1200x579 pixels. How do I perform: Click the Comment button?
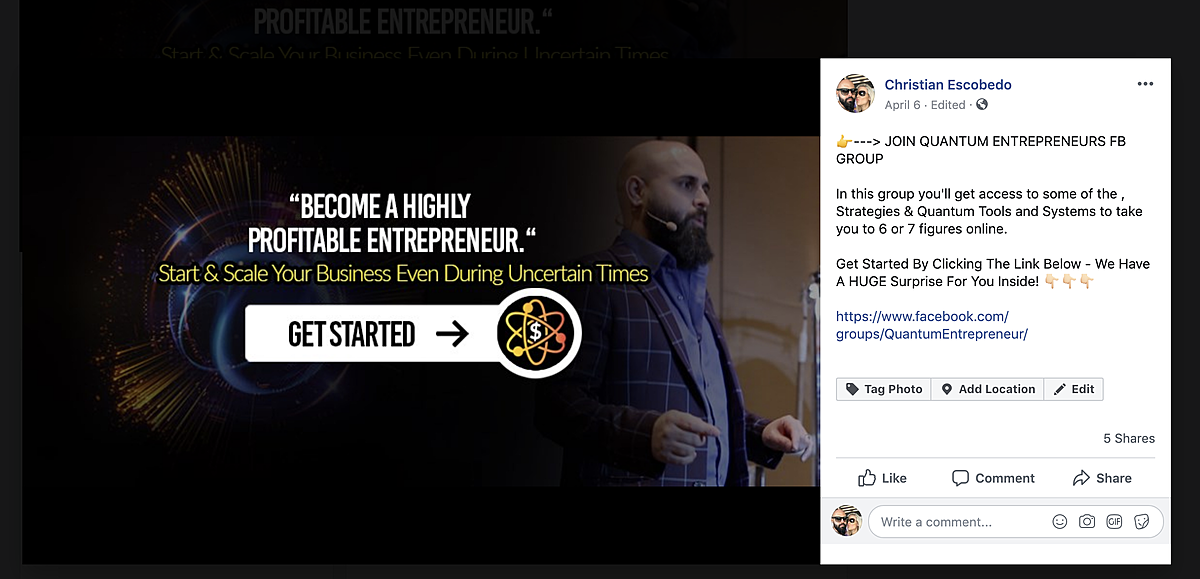(x=993, y=478)
